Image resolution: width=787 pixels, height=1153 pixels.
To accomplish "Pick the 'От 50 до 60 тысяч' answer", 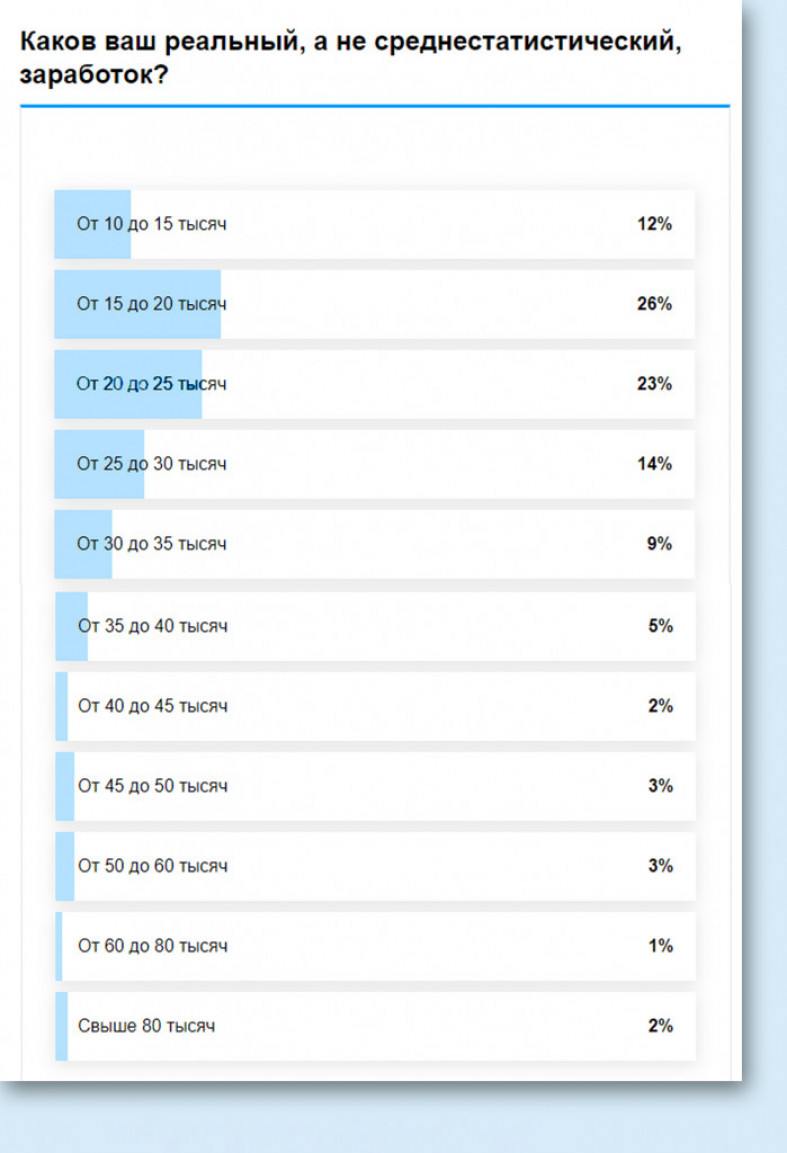I will 375,866.
